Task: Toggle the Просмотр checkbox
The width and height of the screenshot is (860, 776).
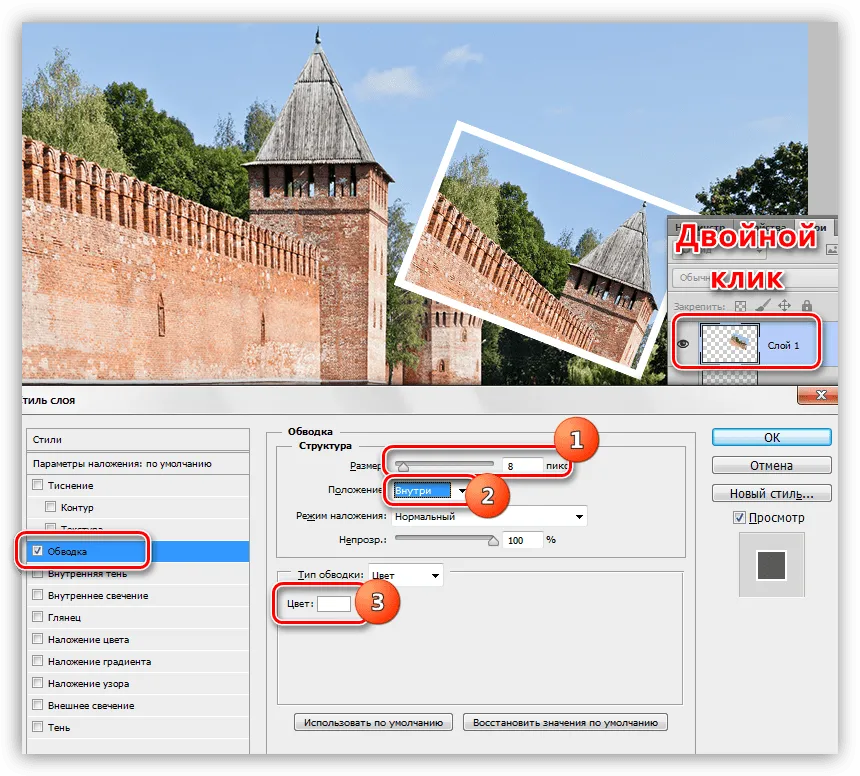Action: pos(739,517)
